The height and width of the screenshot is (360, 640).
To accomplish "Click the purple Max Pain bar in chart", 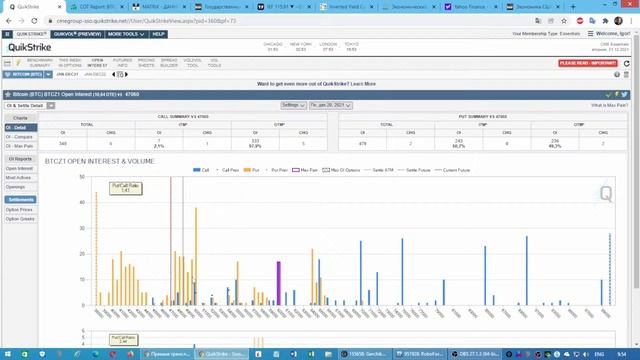I will (279, 283).
